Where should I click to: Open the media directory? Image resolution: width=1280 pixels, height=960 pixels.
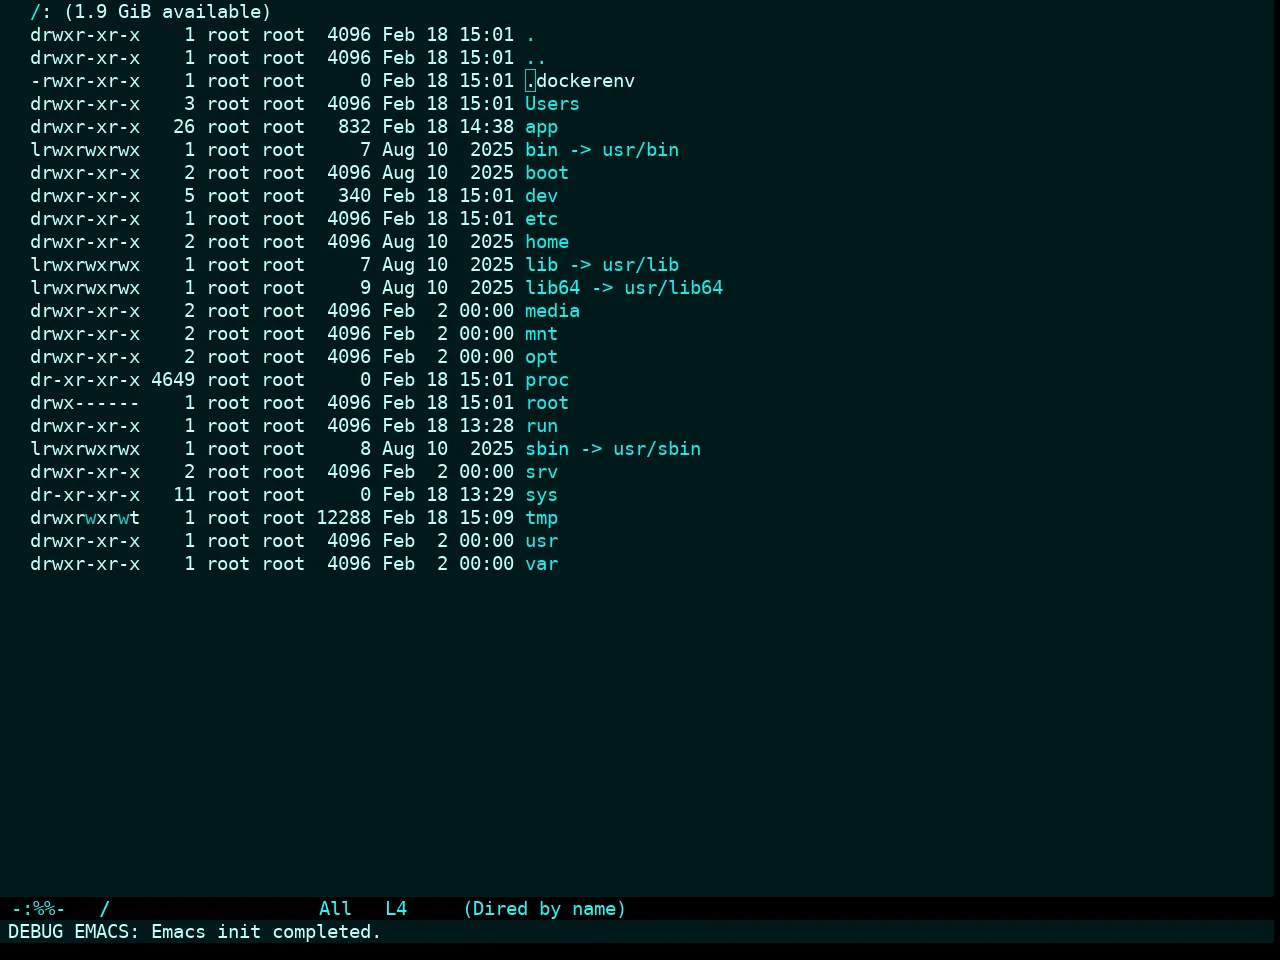pos(552,311)
